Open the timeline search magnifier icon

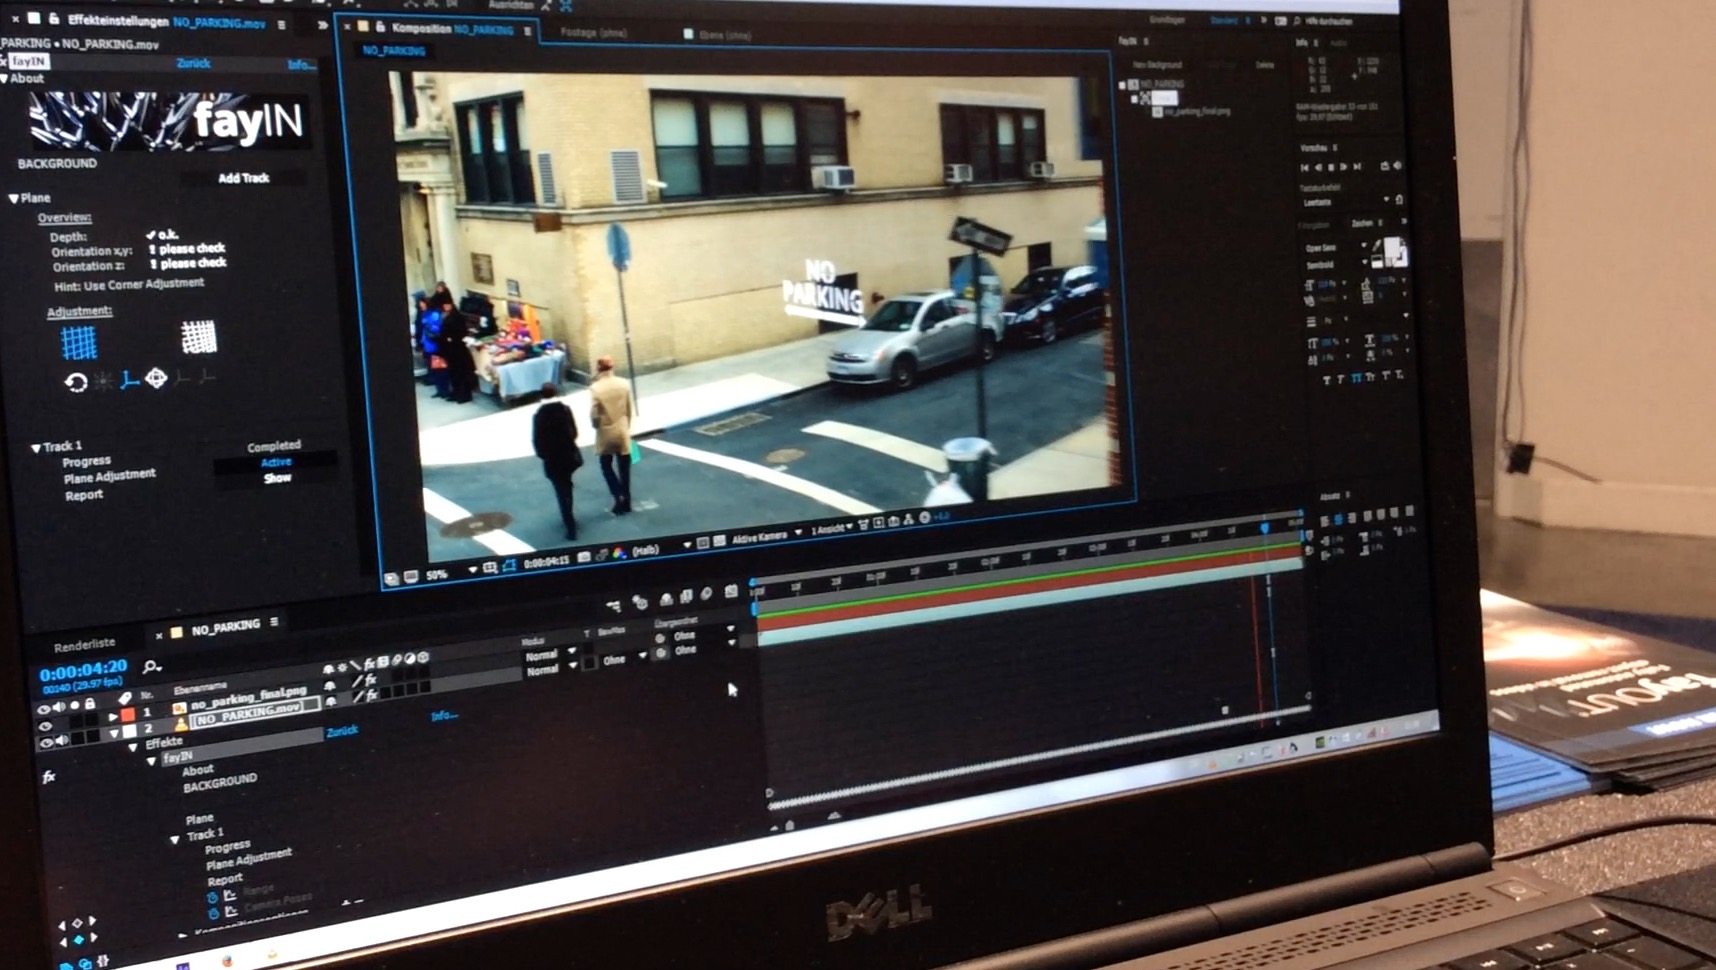coord(151,666)
